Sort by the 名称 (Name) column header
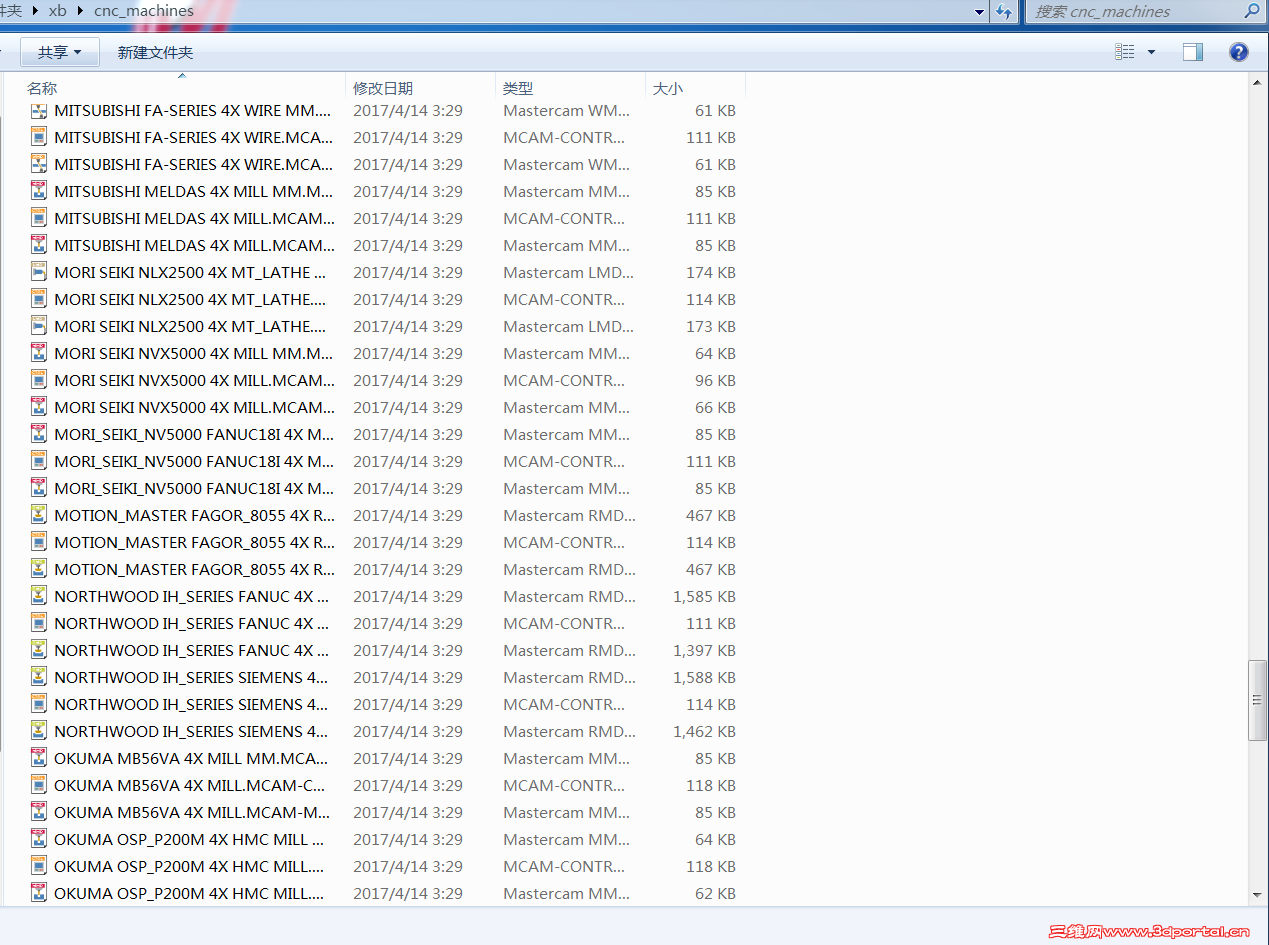1269x945 pixels. tap(42, 88)
